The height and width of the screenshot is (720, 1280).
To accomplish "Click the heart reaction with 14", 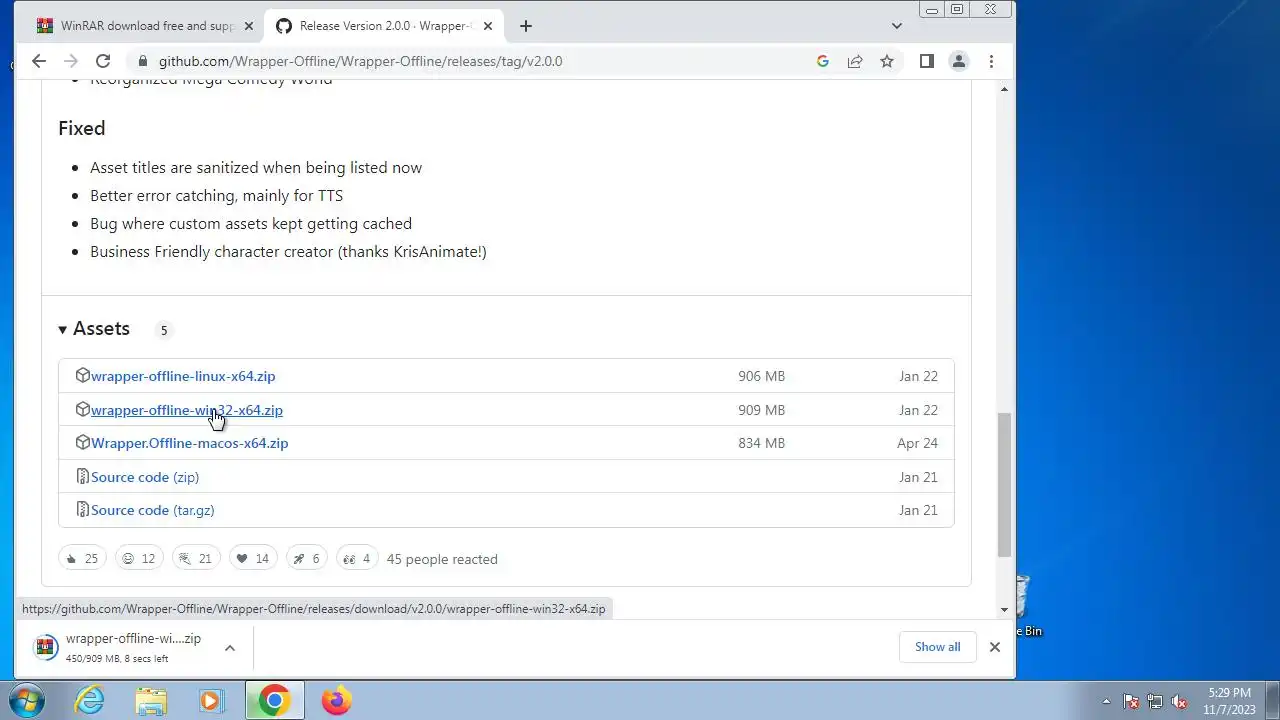I will 253,559.
